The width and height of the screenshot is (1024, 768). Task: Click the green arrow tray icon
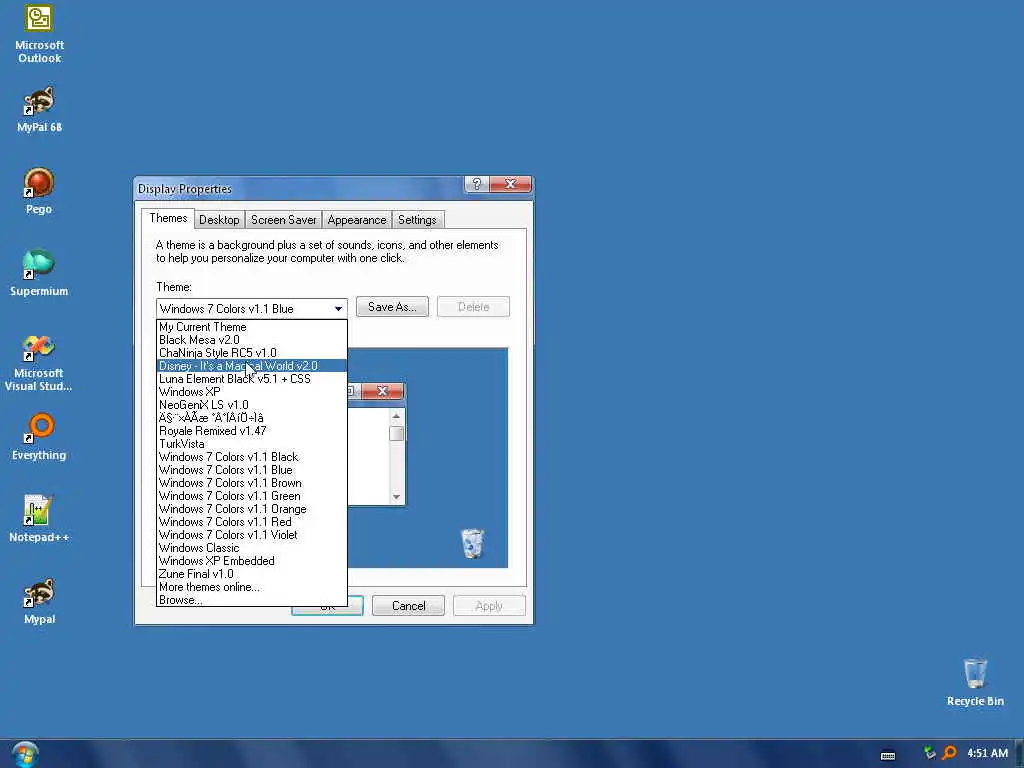tap(930, 753)
